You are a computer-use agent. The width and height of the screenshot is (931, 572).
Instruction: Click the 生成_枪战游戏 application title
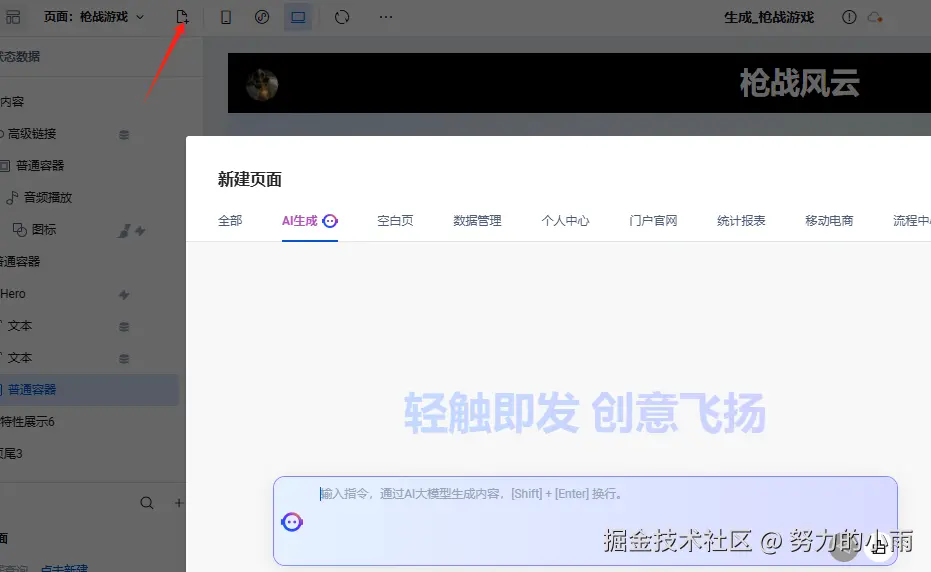[768, 17]
